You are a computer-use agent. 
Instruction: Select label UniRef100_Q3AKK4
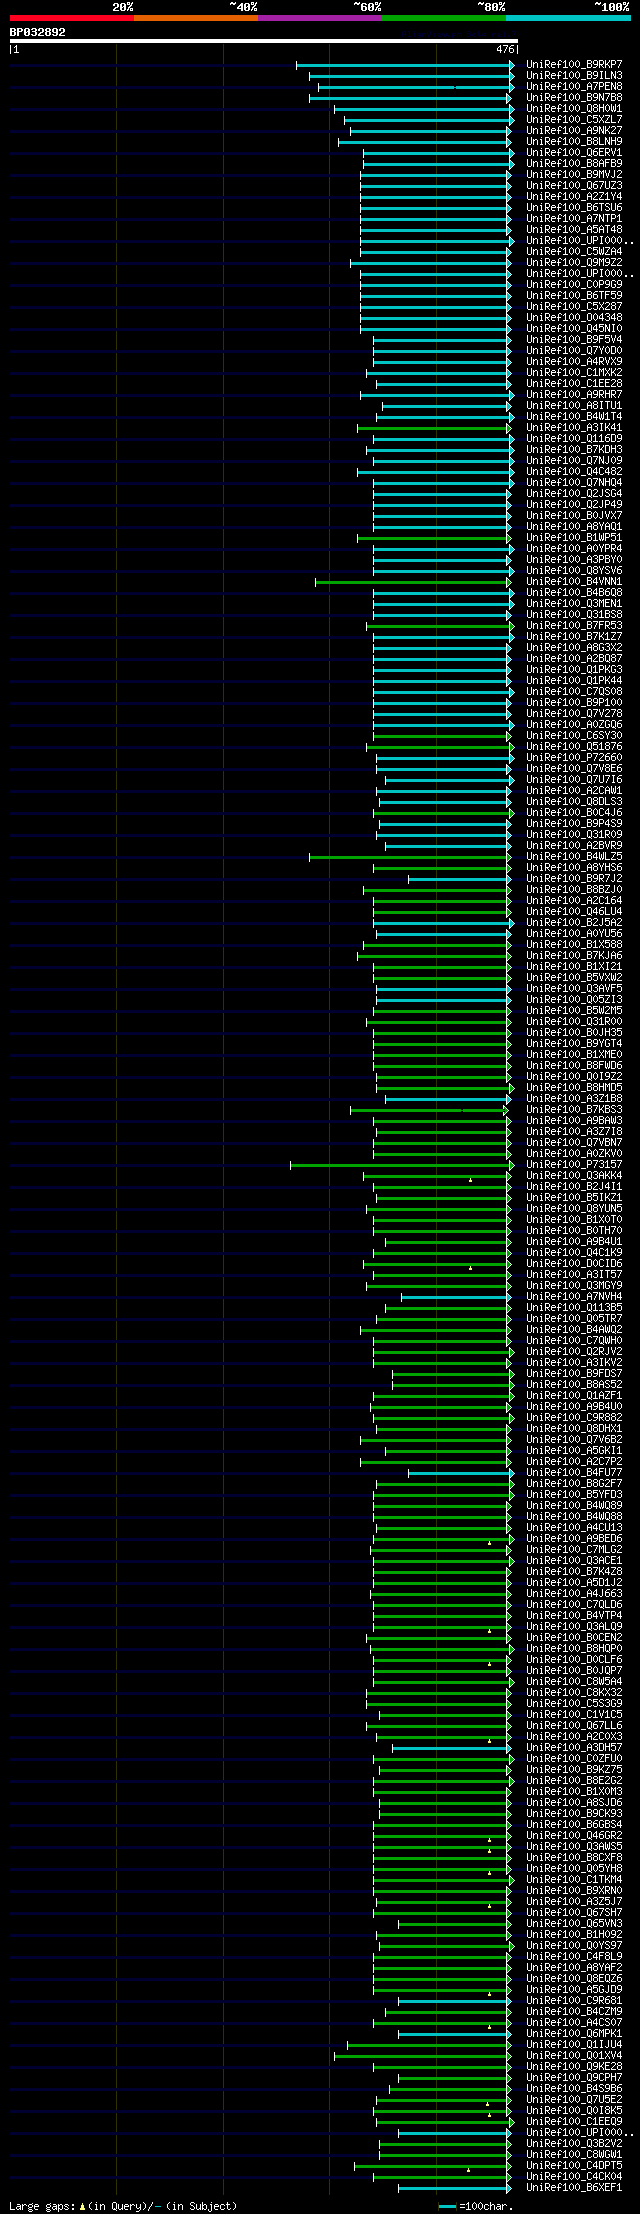(574, 1175)
